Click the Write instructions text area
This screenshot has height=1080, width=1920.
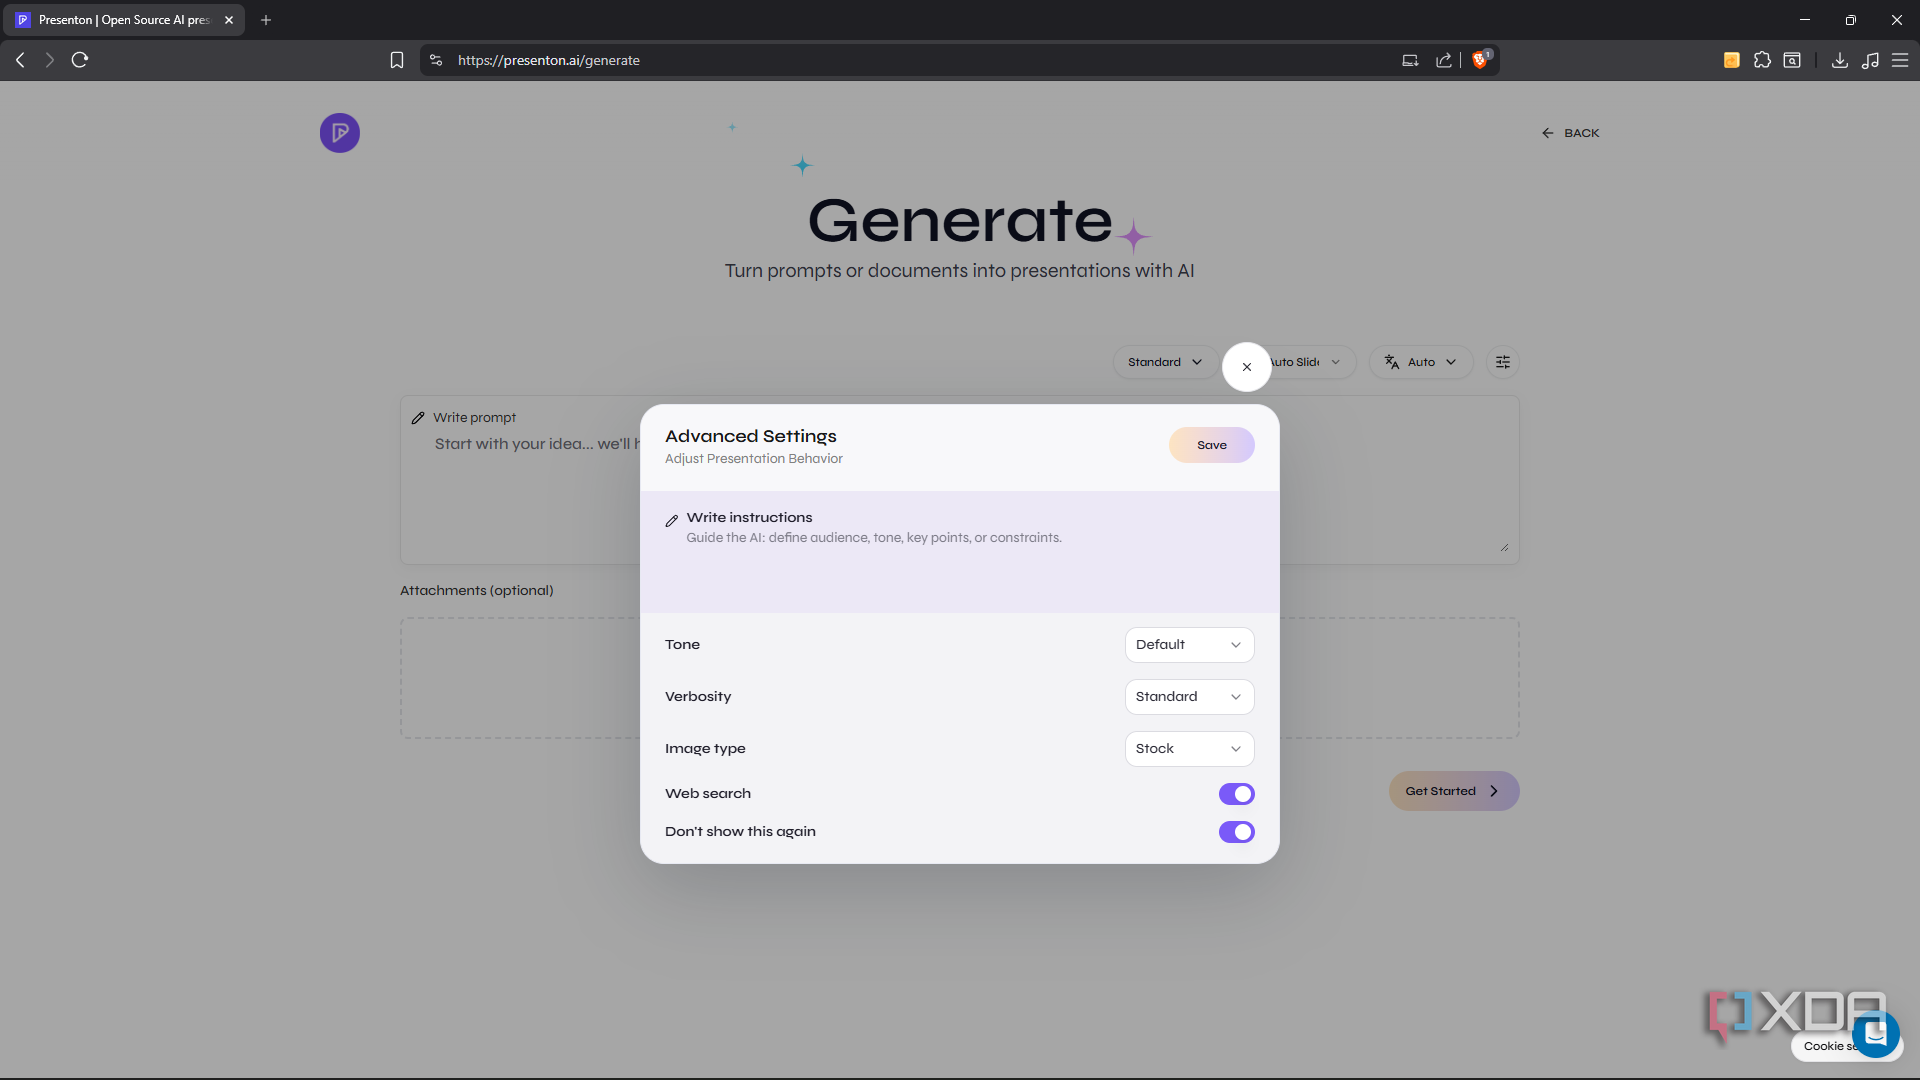pyautogui.click(x=960, y=552)
